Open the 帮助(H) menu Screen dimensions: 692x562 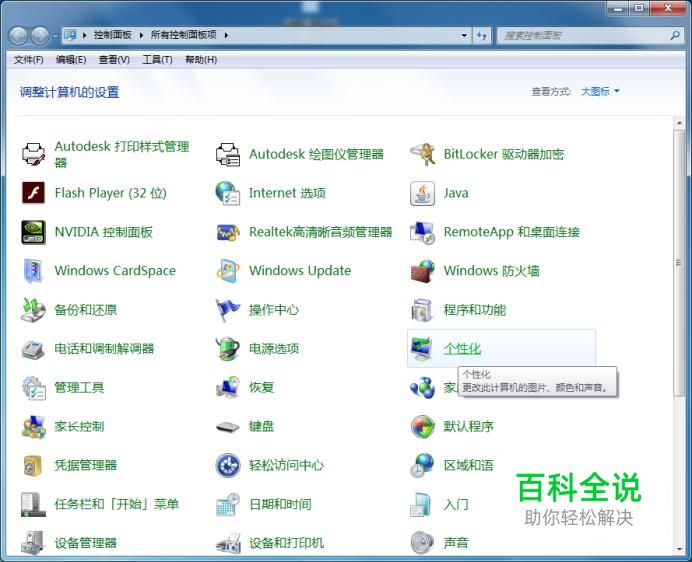pos(201,60)
